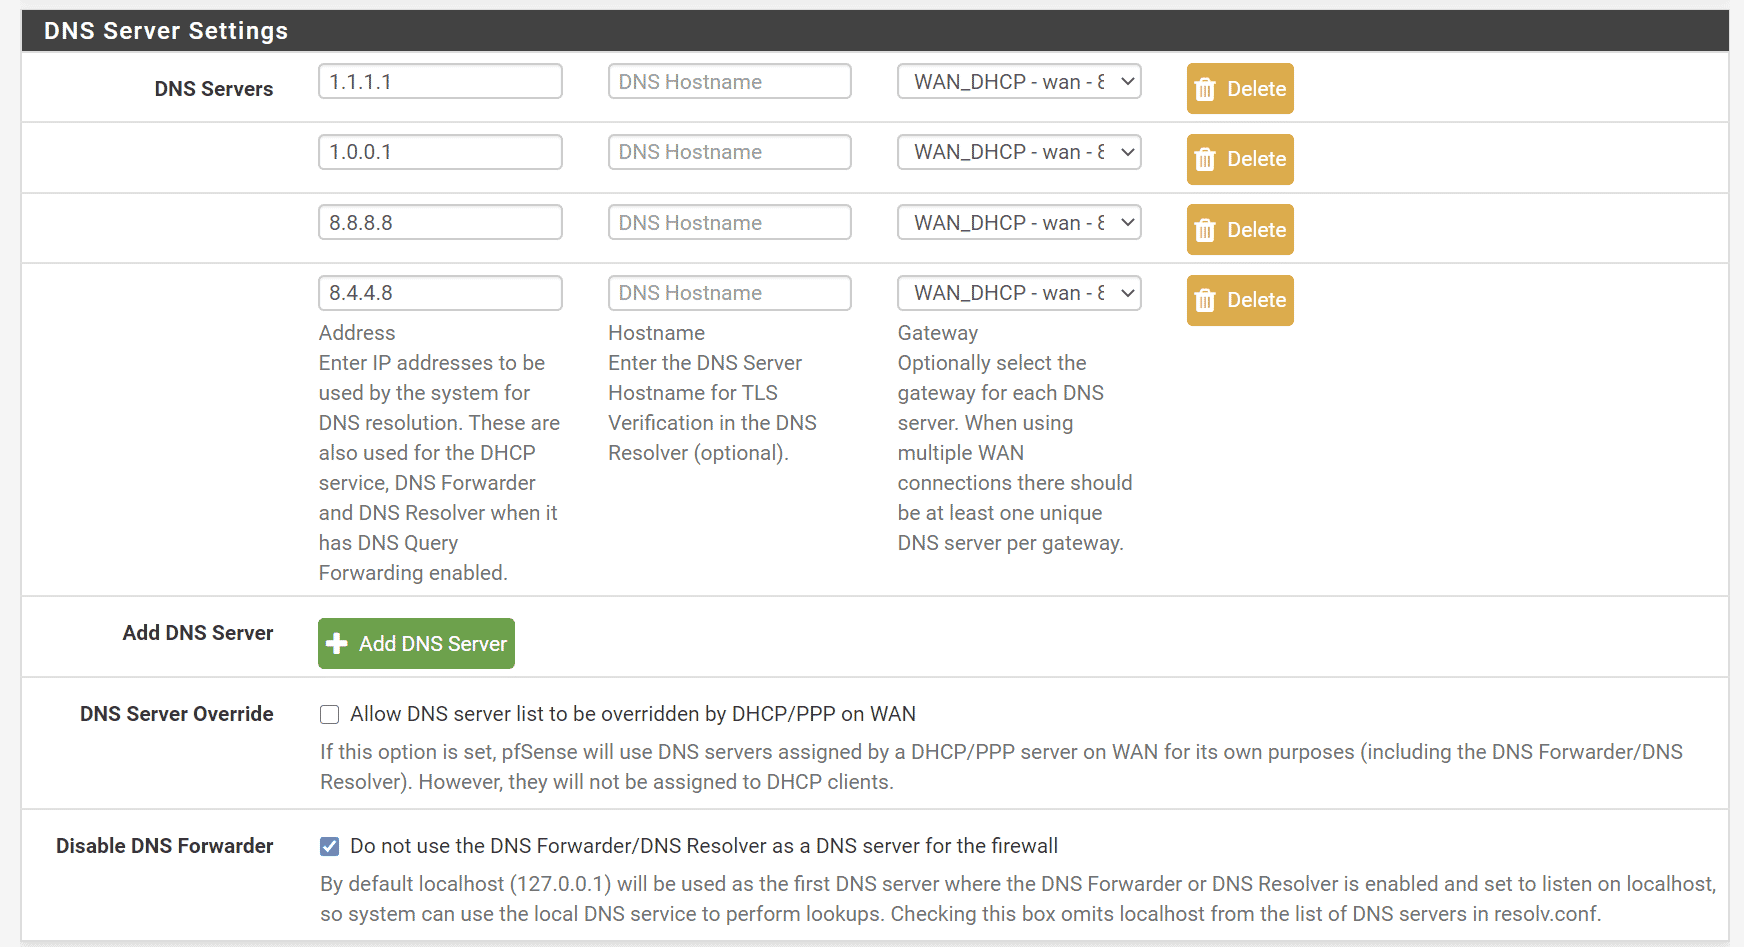
Task: Click the 8.8.8.8 address input
Action: (x=440, y=223)
